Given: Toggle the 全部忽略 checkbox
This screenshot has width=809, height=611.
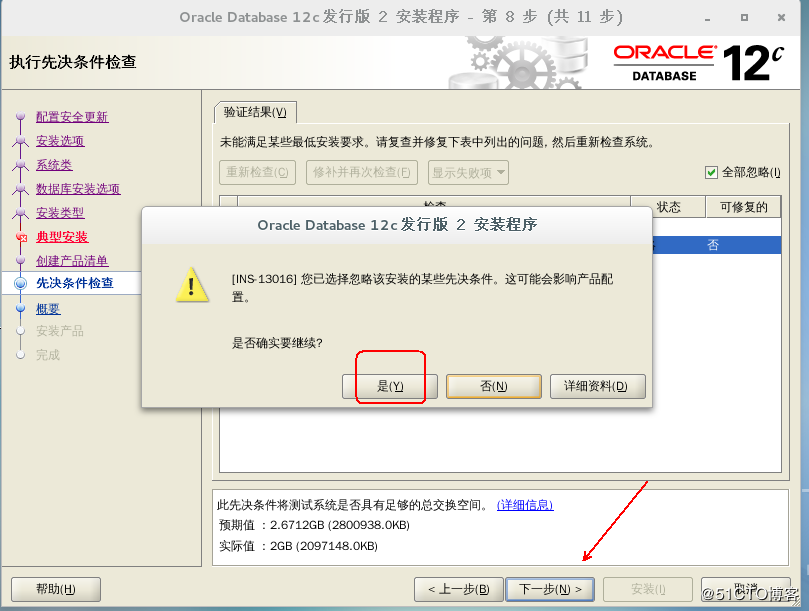Looking at the screenshot, I should pos(711,172).
